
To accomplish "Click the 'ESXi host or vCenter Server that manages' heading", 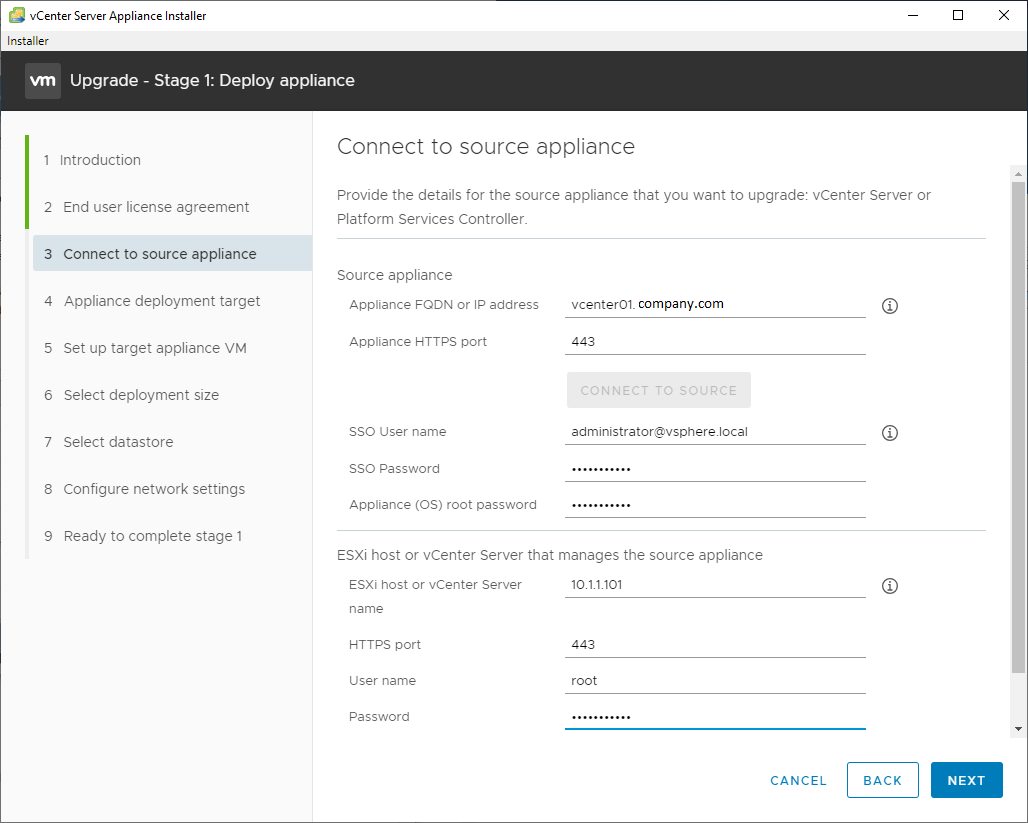I will [550, 555].
